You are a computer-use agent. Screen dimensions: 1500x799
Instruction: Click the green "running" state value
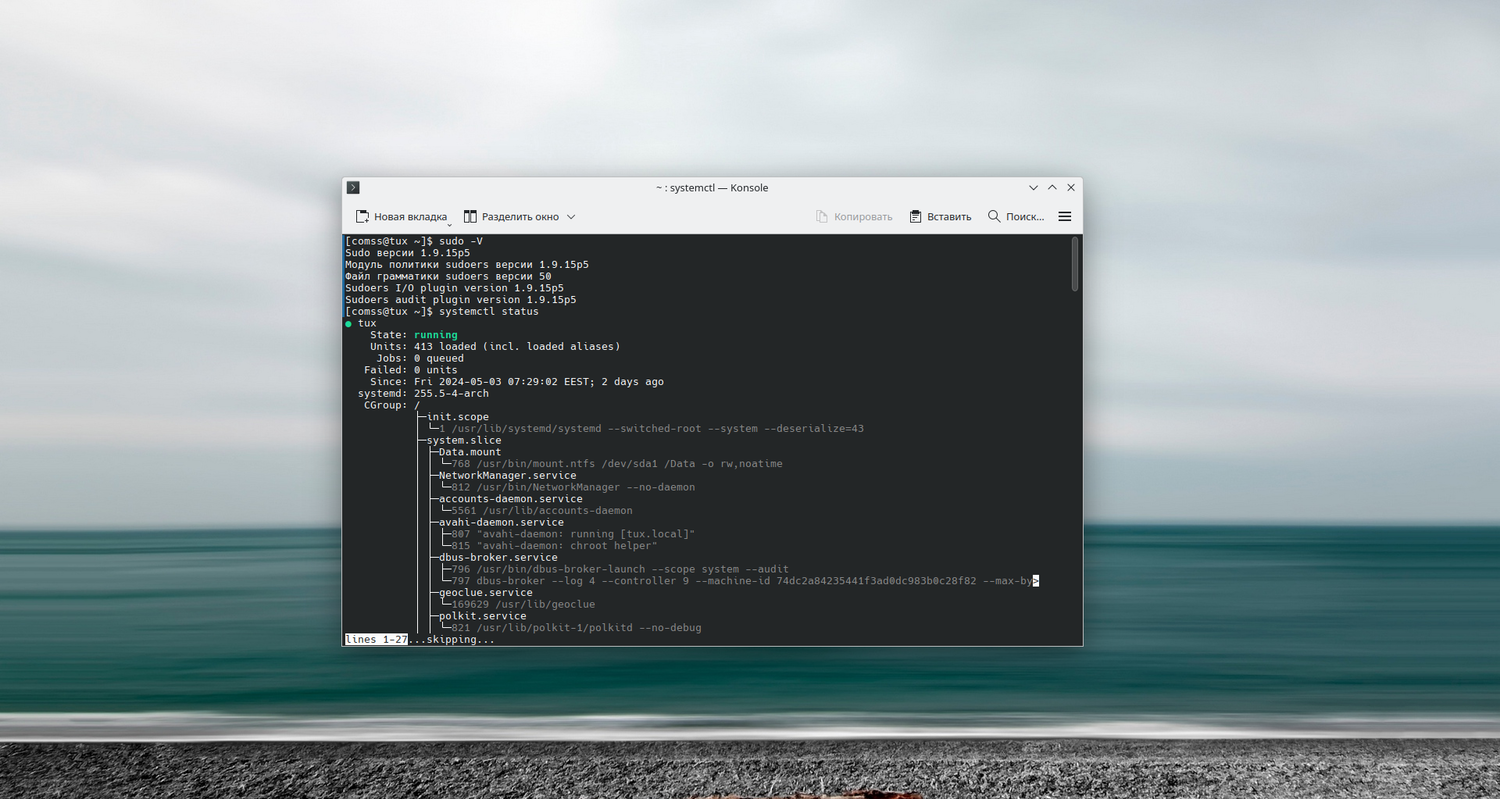(x=436, y=335)
